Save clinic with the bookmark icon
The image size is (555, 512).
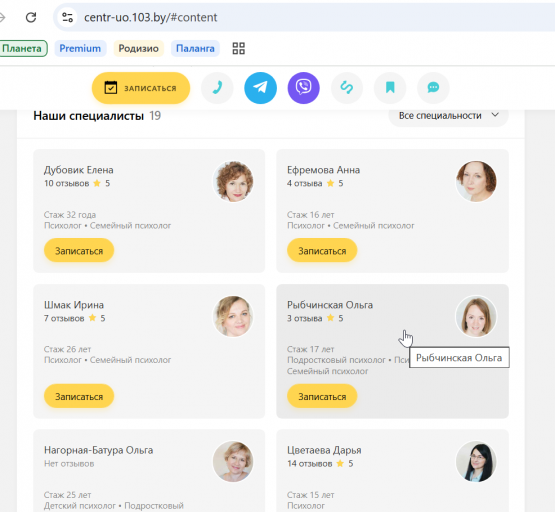[390, 88]
